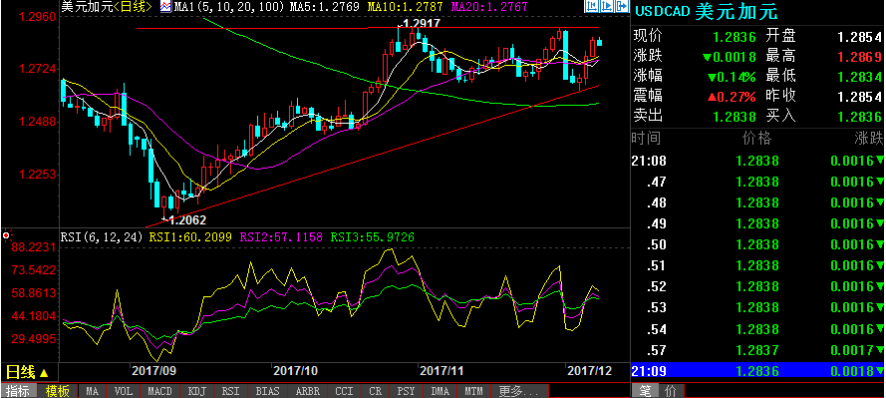Click the RSI(6,12,24) parameter label
Screen dimensions: 886x398
[102, 237]
